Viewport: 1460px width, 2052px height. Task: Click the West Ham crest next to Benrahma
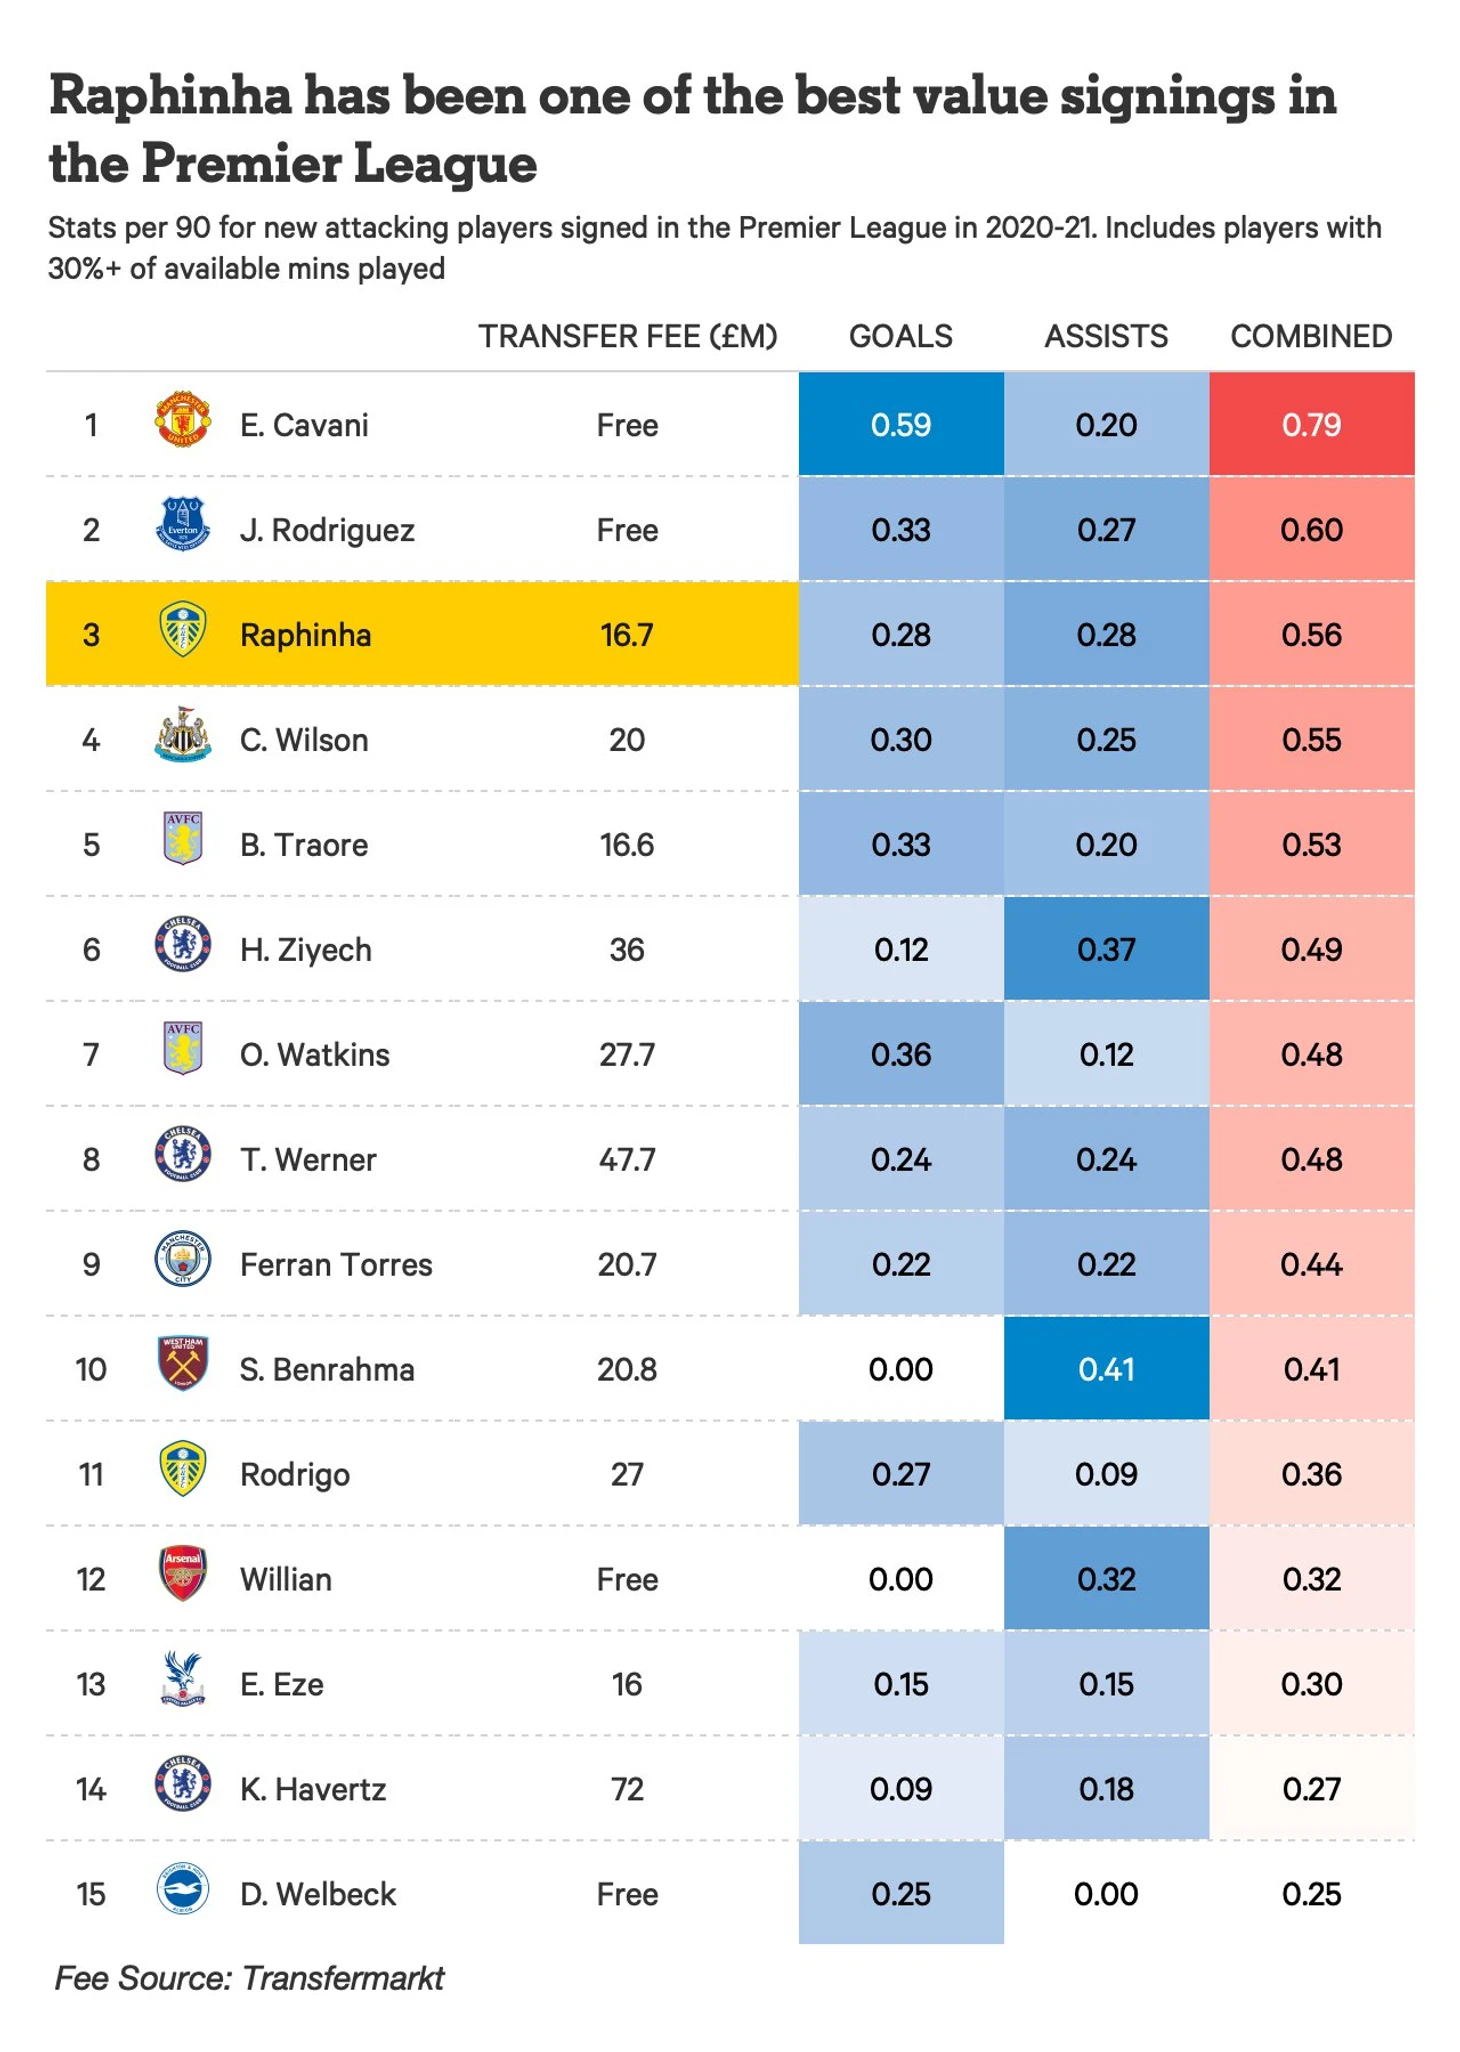click(183, 1364)
